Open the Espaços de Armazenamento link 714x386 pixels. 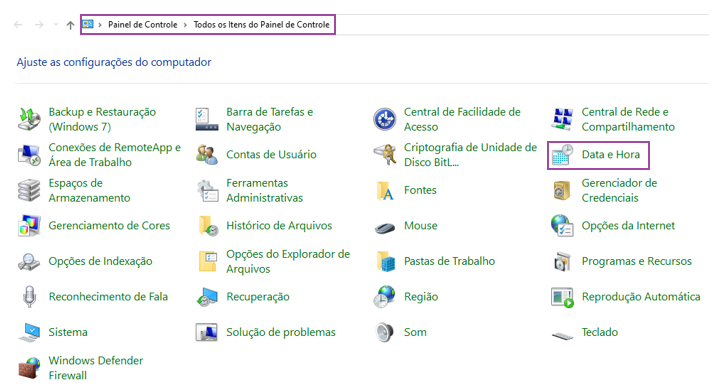tap(89, 190)
